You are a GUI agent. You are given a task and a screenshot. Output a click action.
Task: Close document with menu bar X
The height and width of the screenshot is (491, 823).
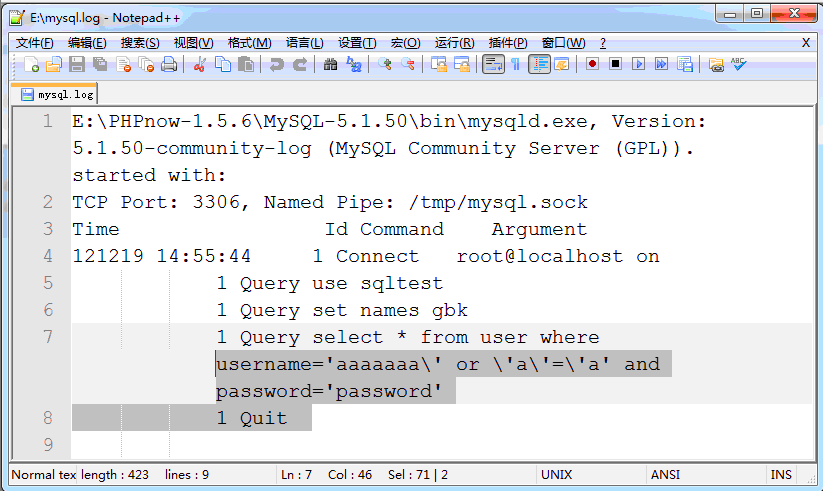(806, 43)
